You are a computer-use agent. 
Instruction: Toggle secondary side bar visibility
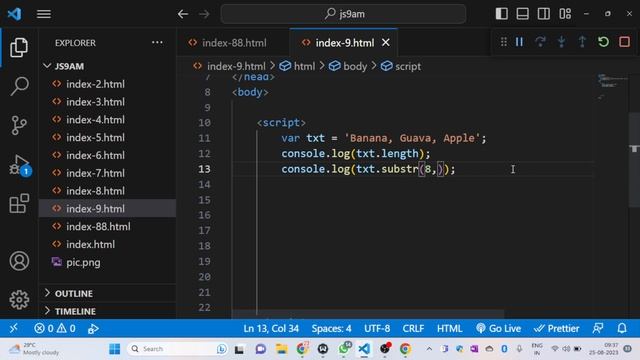coord(544,14)
